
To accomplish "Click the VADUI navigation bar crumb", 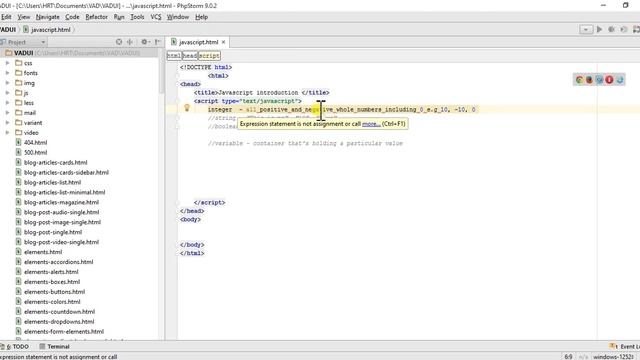I will click(8, 29).
